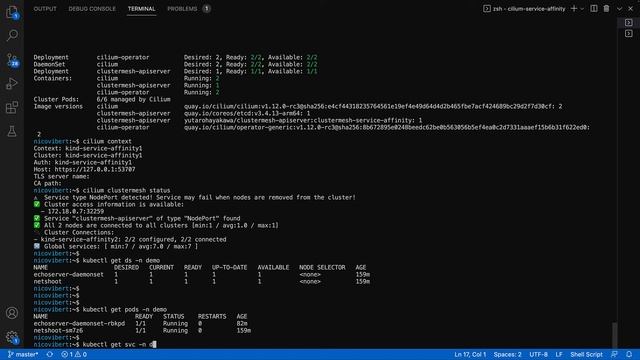
Task: Click 'kubectl get ds -n demo' command text
Action: tap(121, 260)
